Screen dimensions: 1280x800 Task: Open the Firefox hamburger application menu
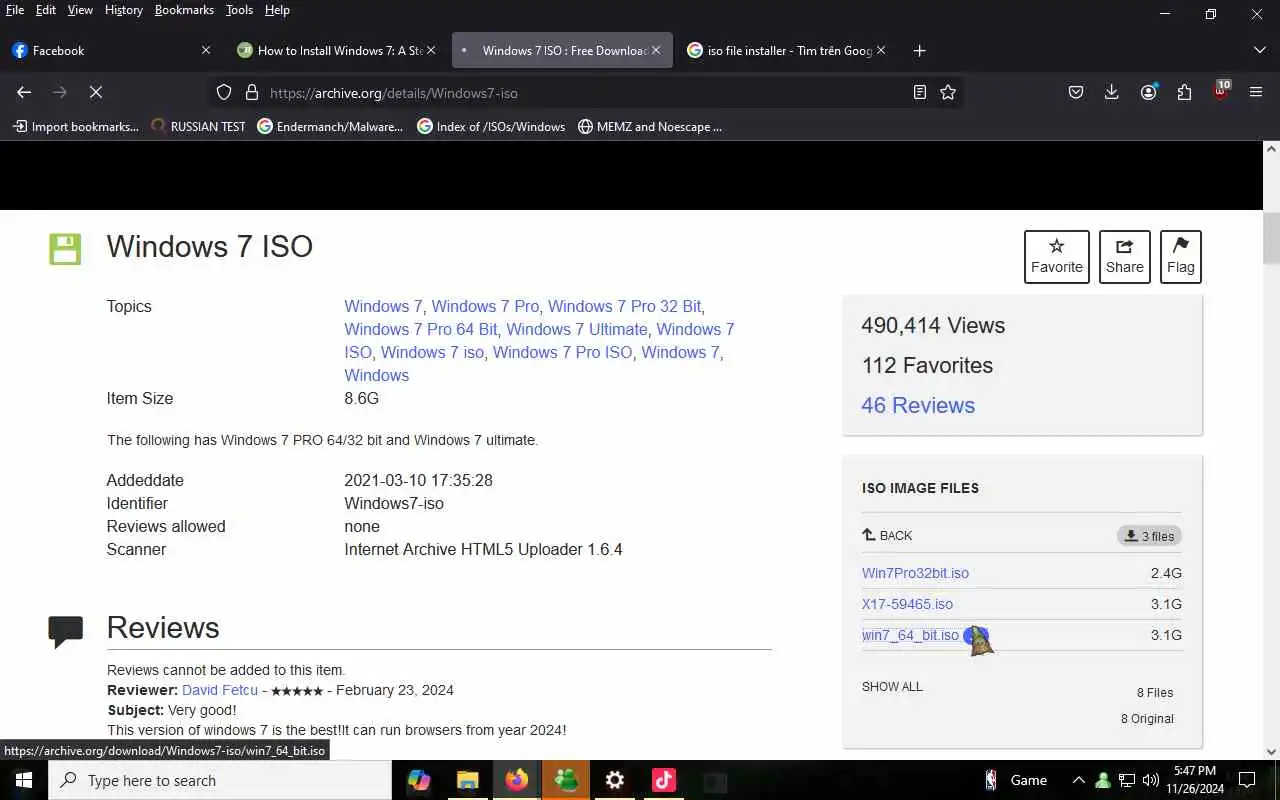1256,92
